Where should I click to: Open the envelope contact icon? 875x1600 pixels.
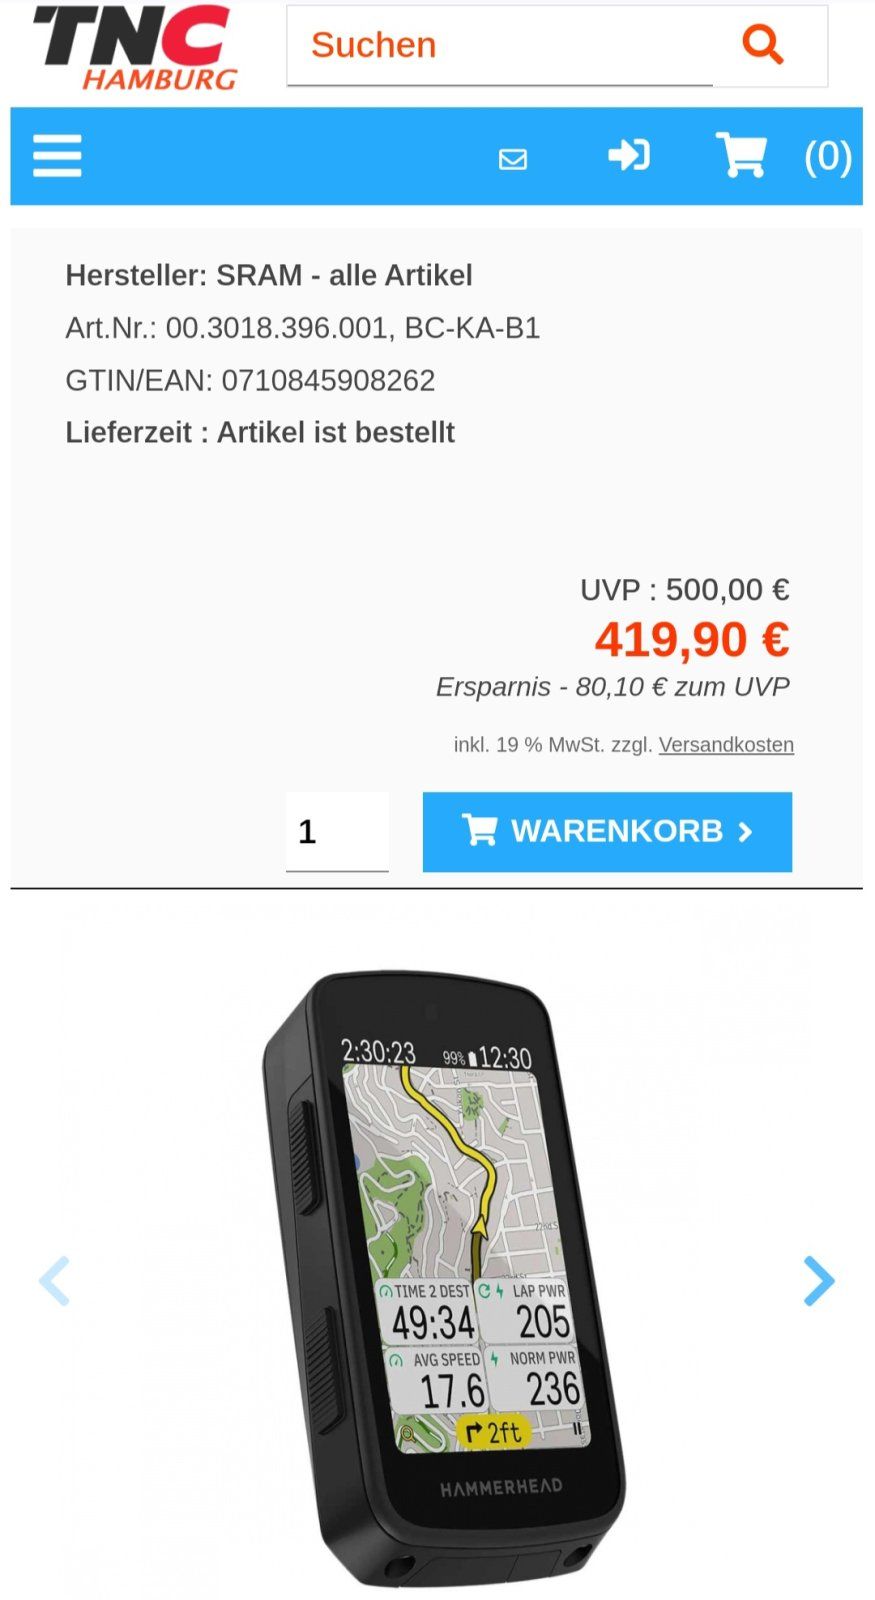point(513,159)
